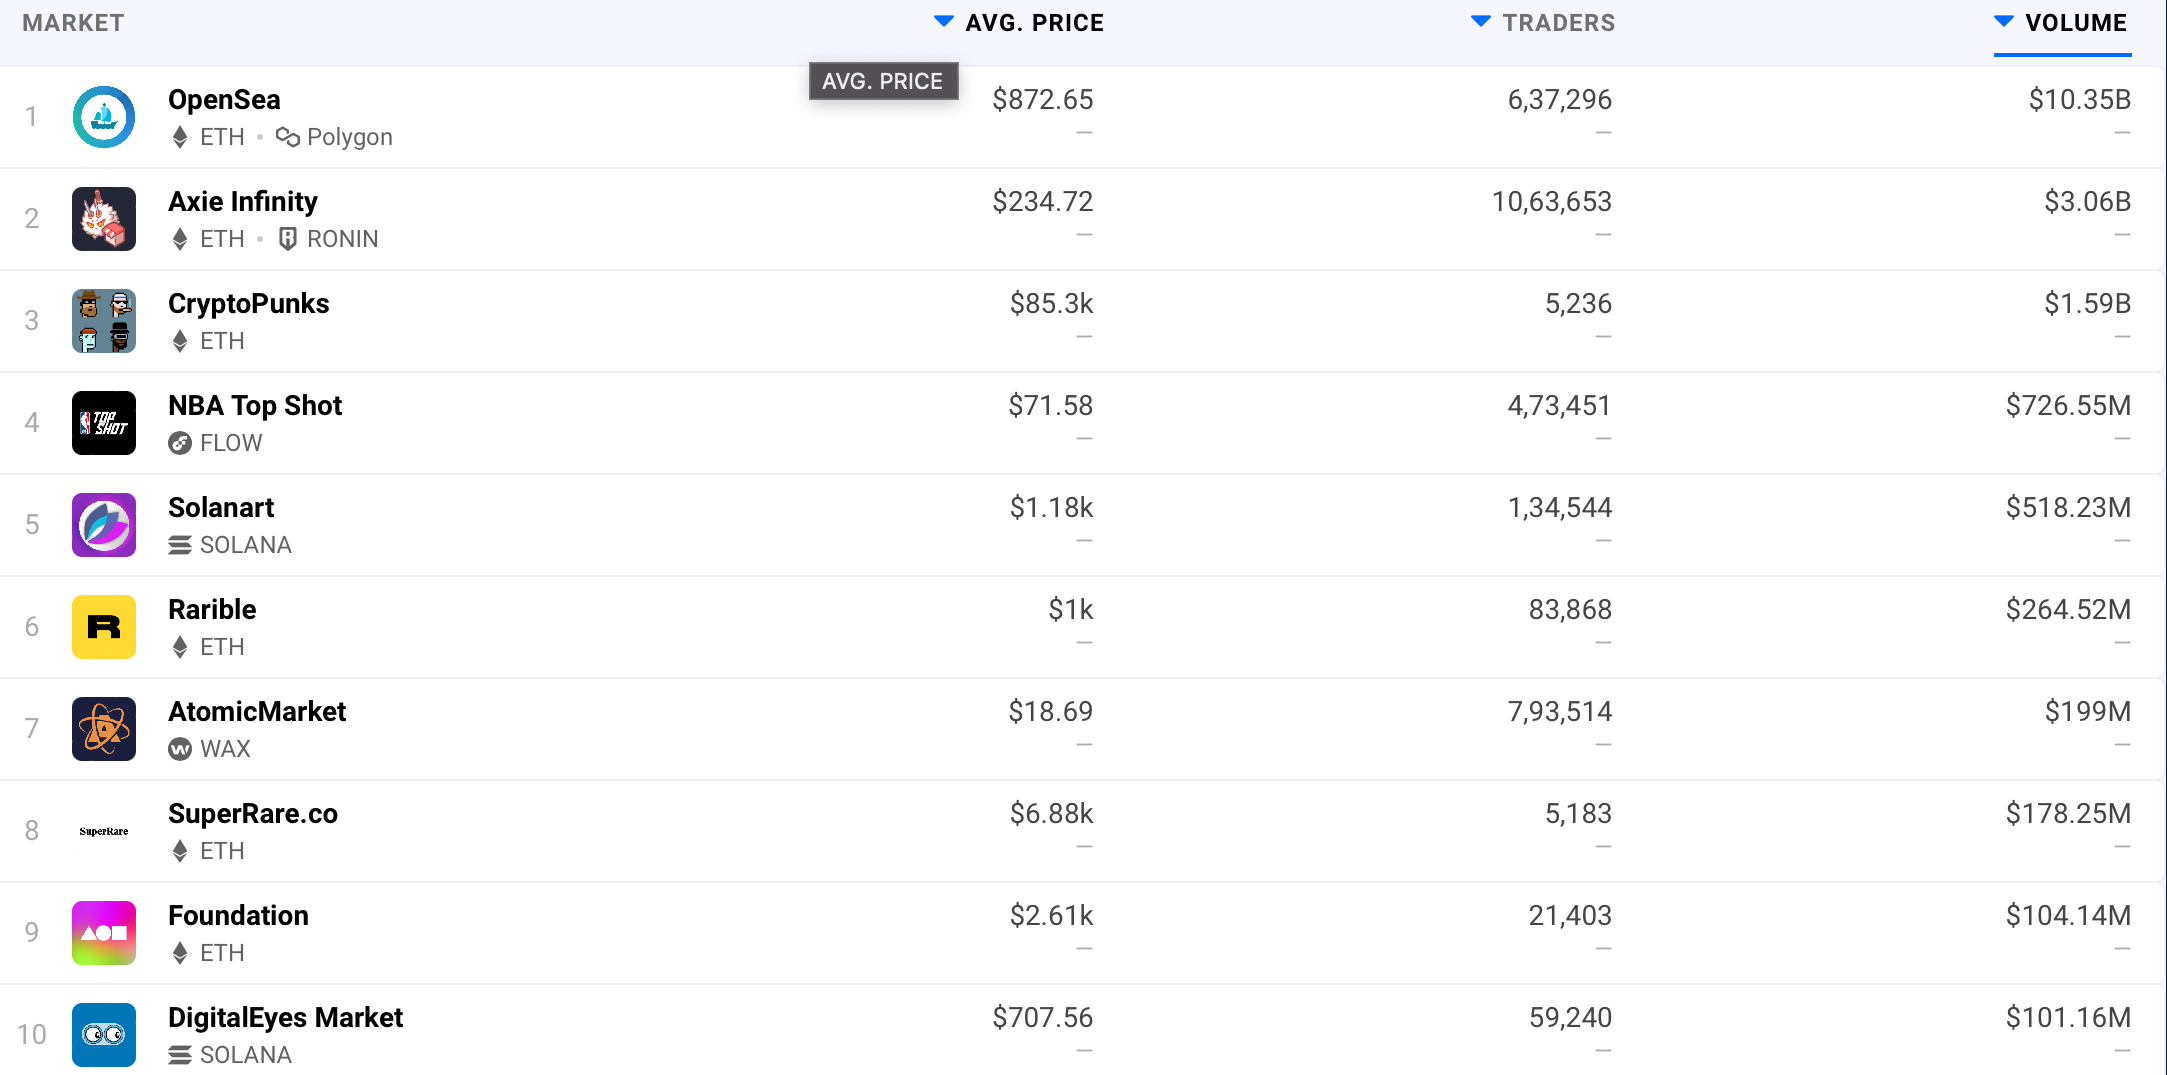Click the MARKET column header

click(x=73, y=23)
